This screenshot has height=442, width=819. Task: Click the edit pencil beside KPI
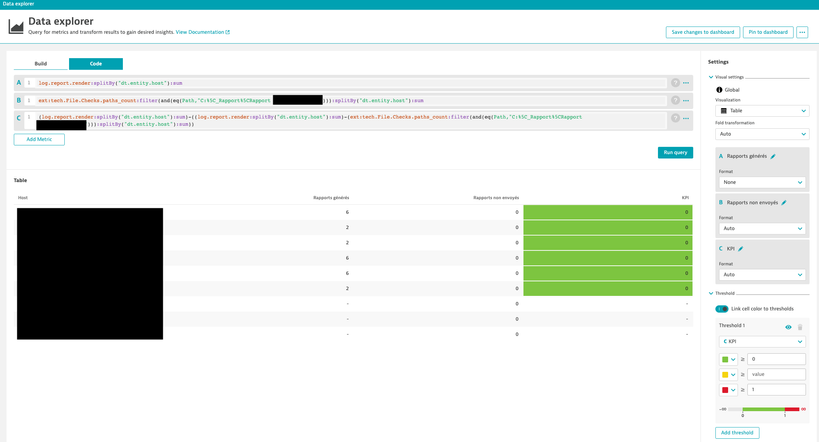[x=741, y=249]
